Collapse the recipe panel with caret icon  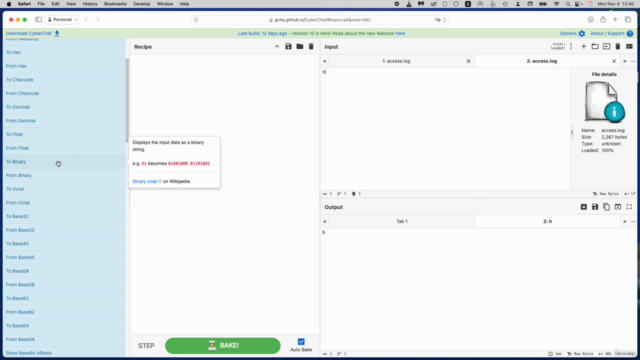tap(277, 47)
